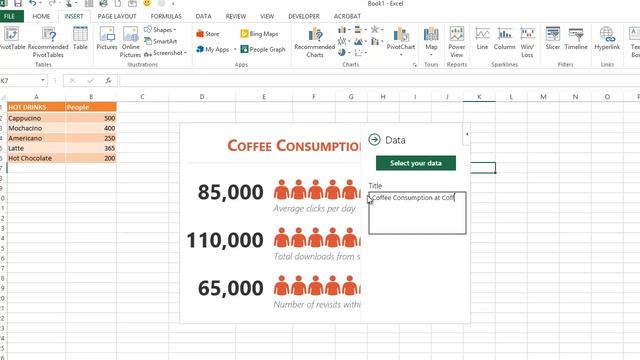
Task: Open bar chart type dropdown
Action: tap(360, 30)
